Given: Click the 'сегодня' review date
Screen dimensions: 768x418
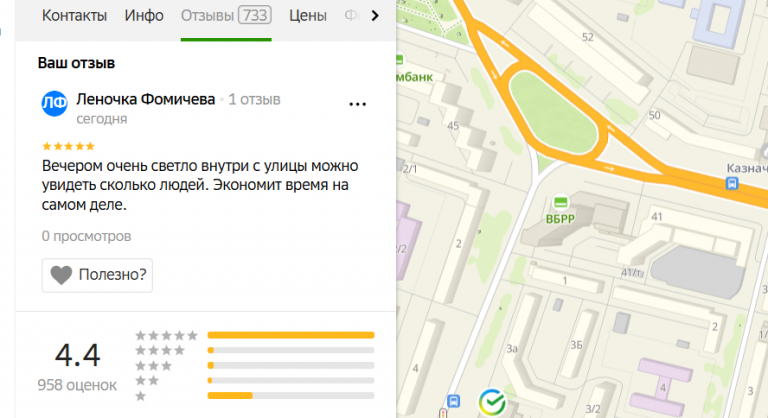Looking at the screenshot, I should point(101,119).
